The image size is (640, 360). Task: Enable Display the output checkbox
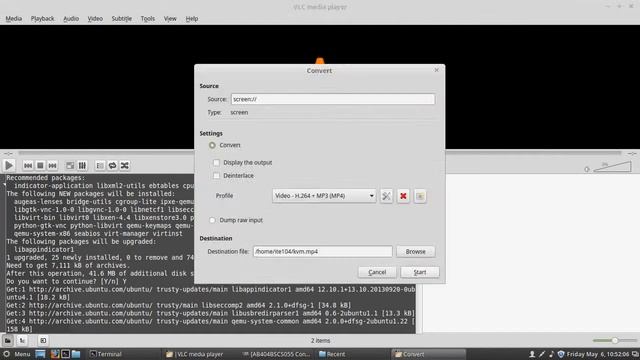[216, 162]
